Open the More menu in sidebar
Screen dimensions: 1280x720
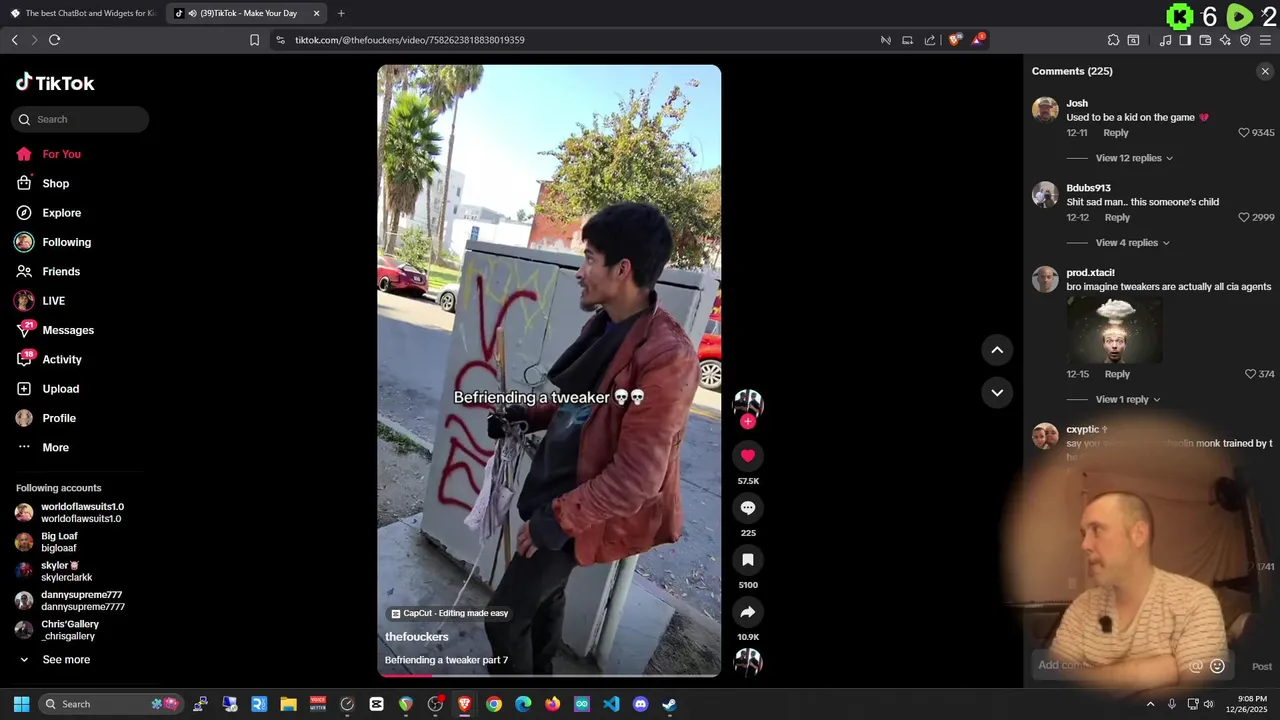point(56,447)
